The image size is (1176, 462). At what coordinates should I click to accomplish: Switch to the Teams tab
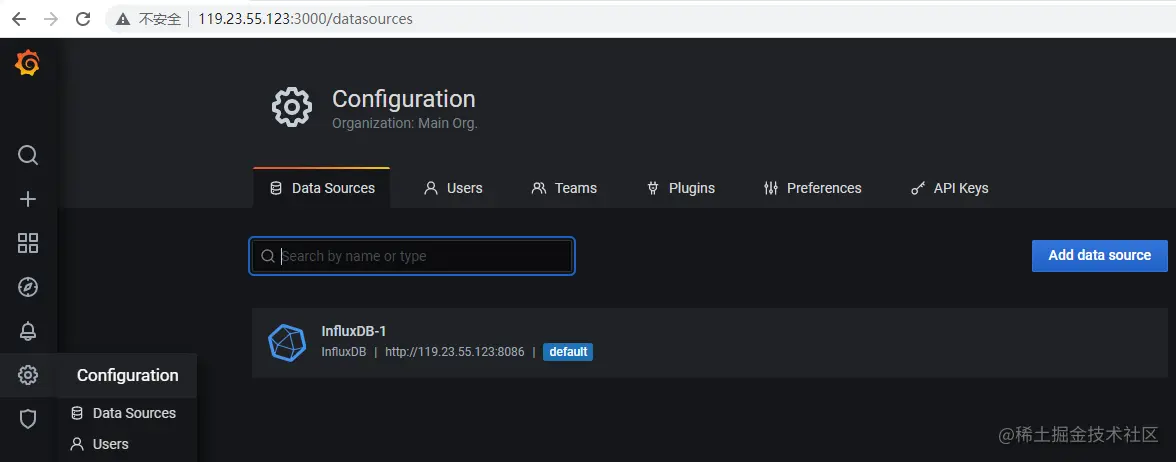point(564,188)
